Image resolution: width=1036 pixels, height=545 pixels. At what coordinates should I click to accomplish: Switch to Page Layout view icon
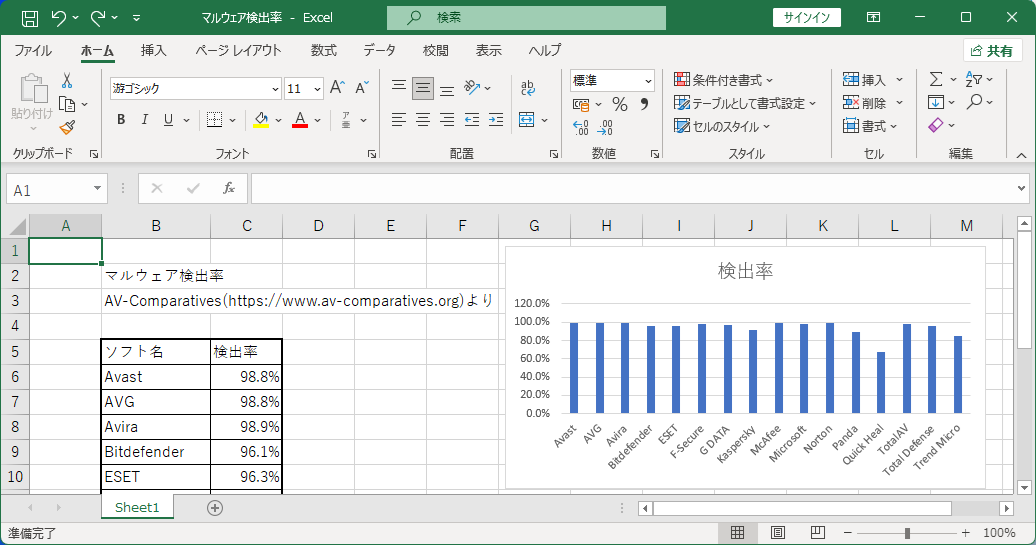pyautogui.click(x=778, y=532)
